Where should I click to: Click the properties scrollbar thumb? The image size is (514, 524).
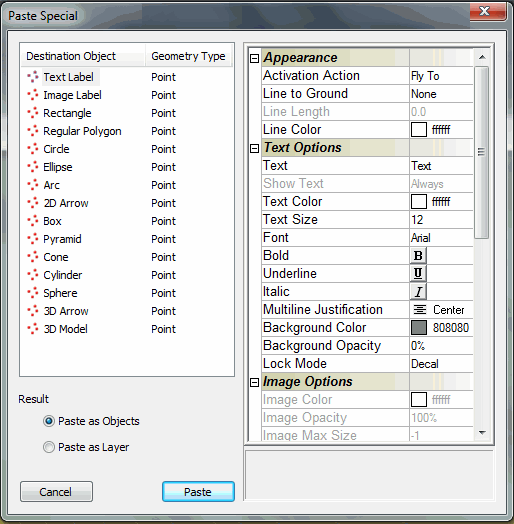pos(482,152)
